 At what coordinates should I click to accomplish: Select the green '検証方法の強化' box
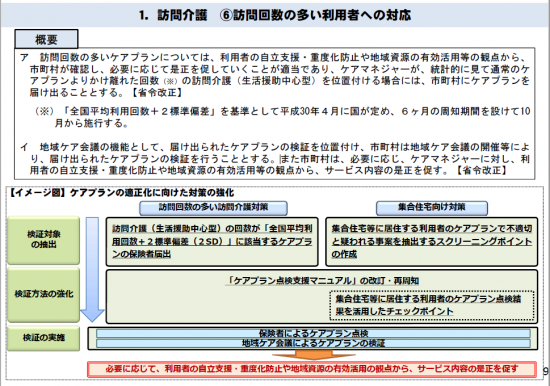point(43,294)
